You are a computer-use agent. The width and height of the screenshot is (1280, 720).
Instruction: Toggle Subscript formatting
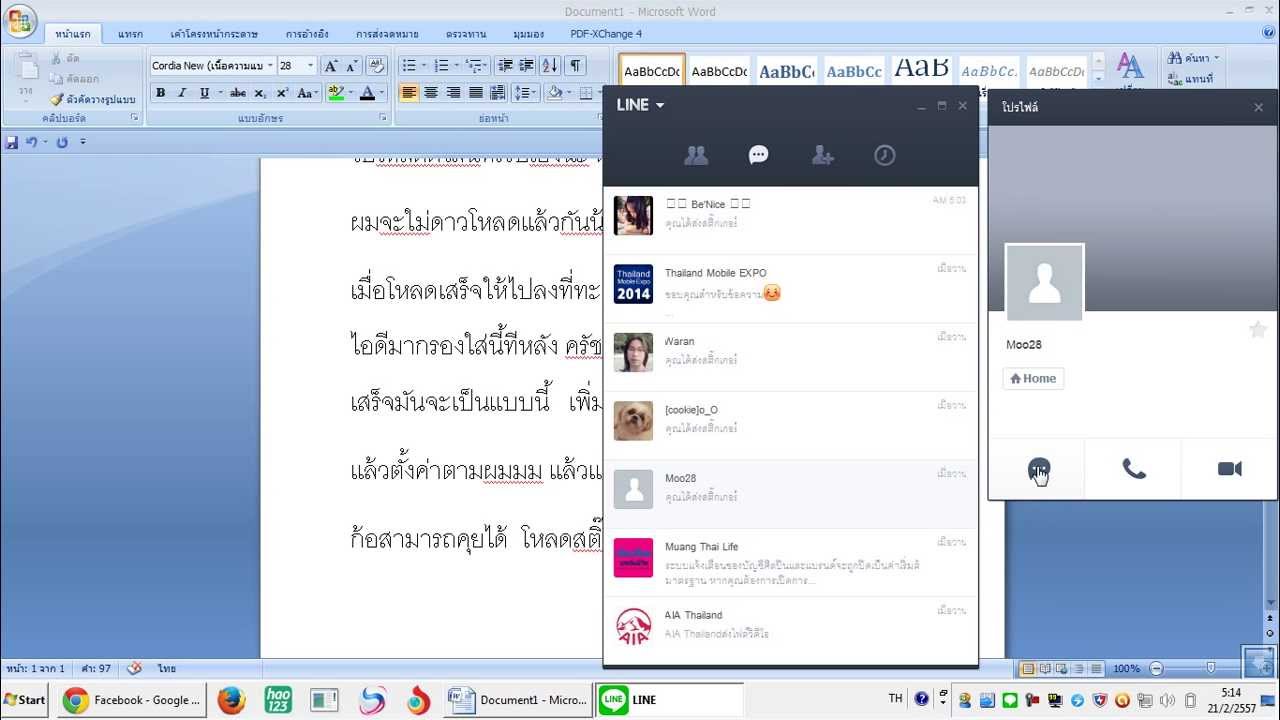coord(260,93)
